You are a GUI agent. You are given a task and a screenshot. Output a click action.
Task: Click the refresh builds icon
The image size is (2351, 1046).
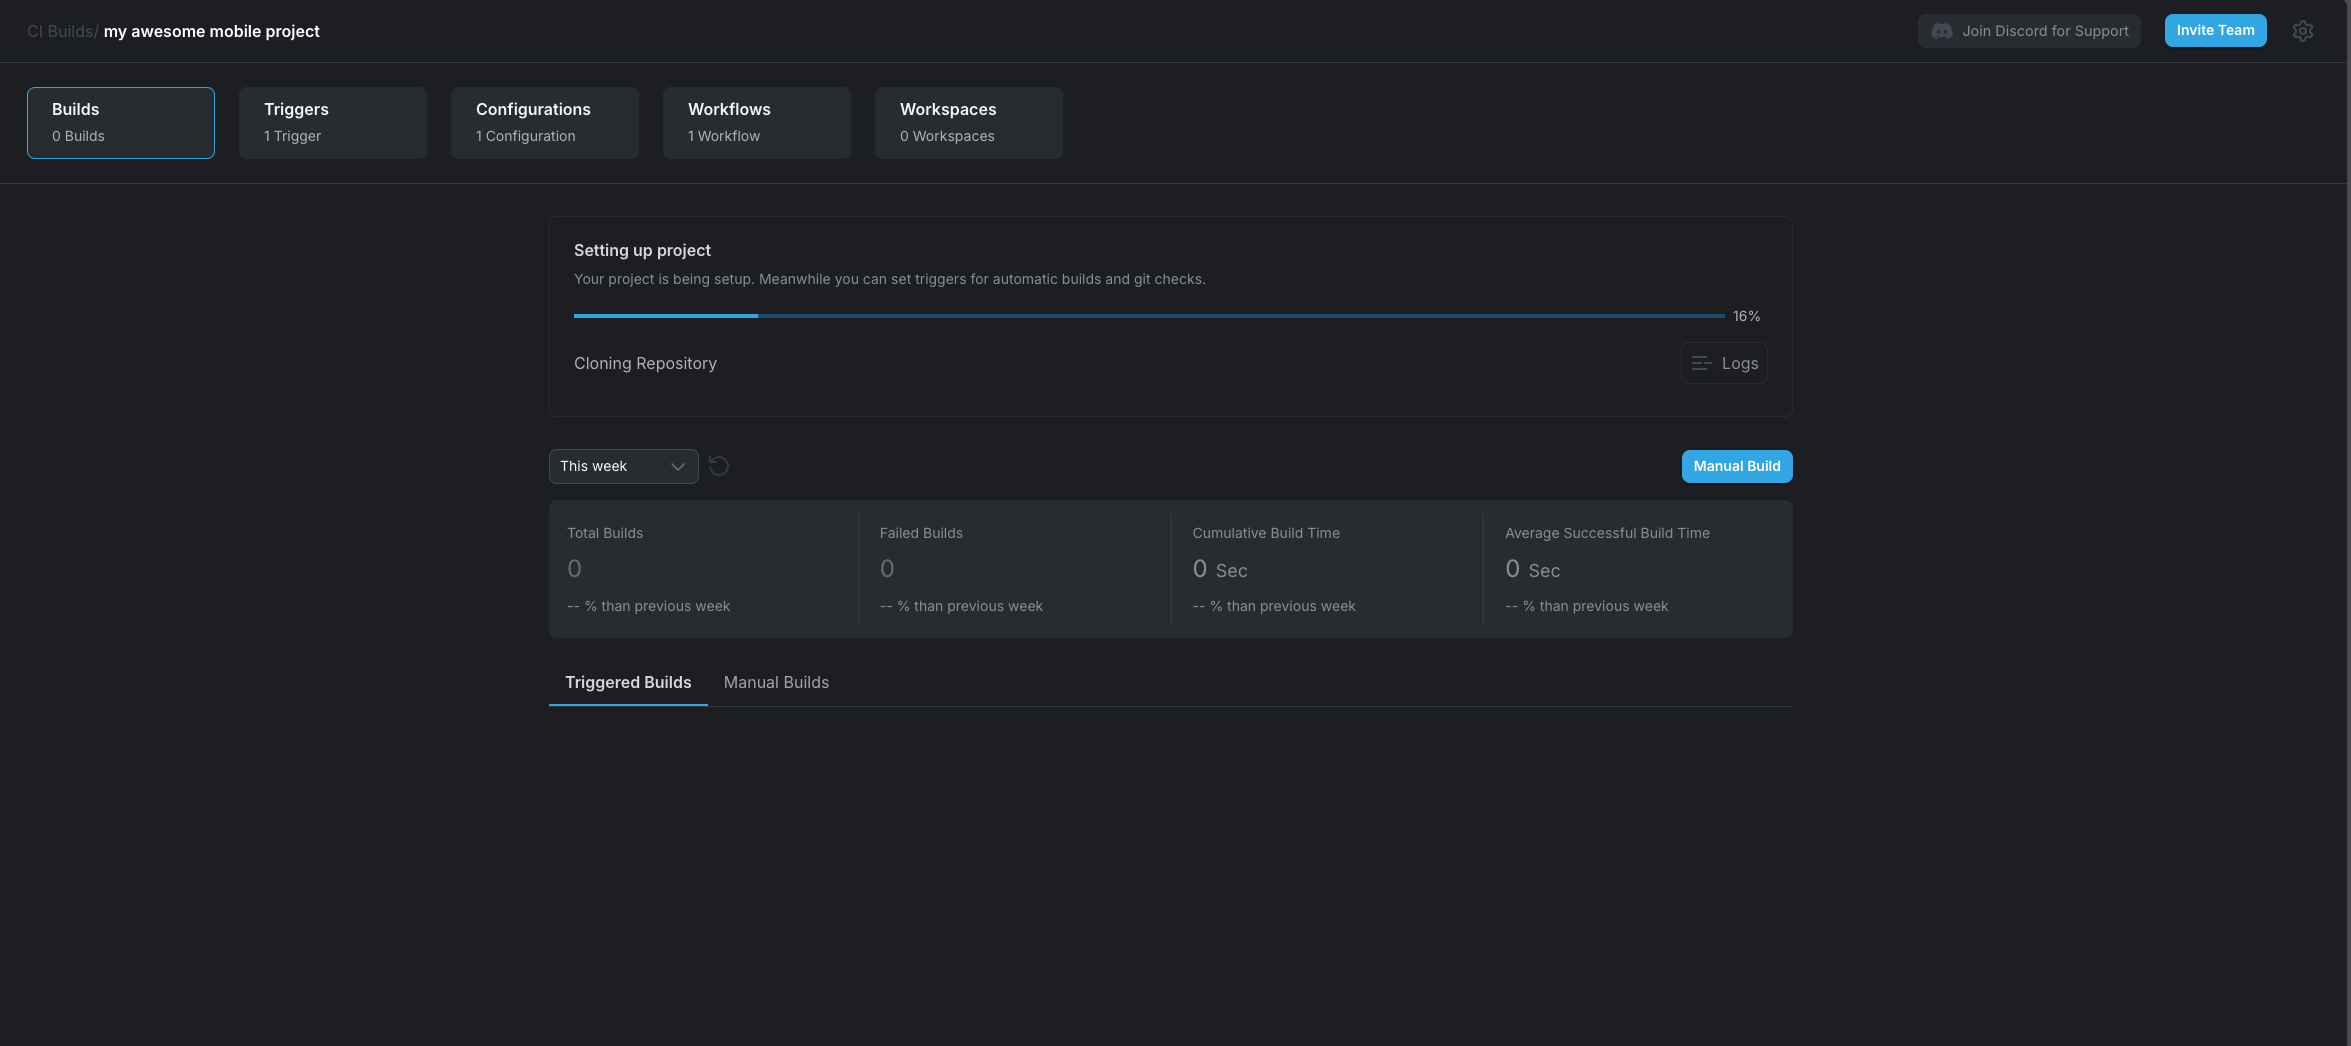[718, 466]
